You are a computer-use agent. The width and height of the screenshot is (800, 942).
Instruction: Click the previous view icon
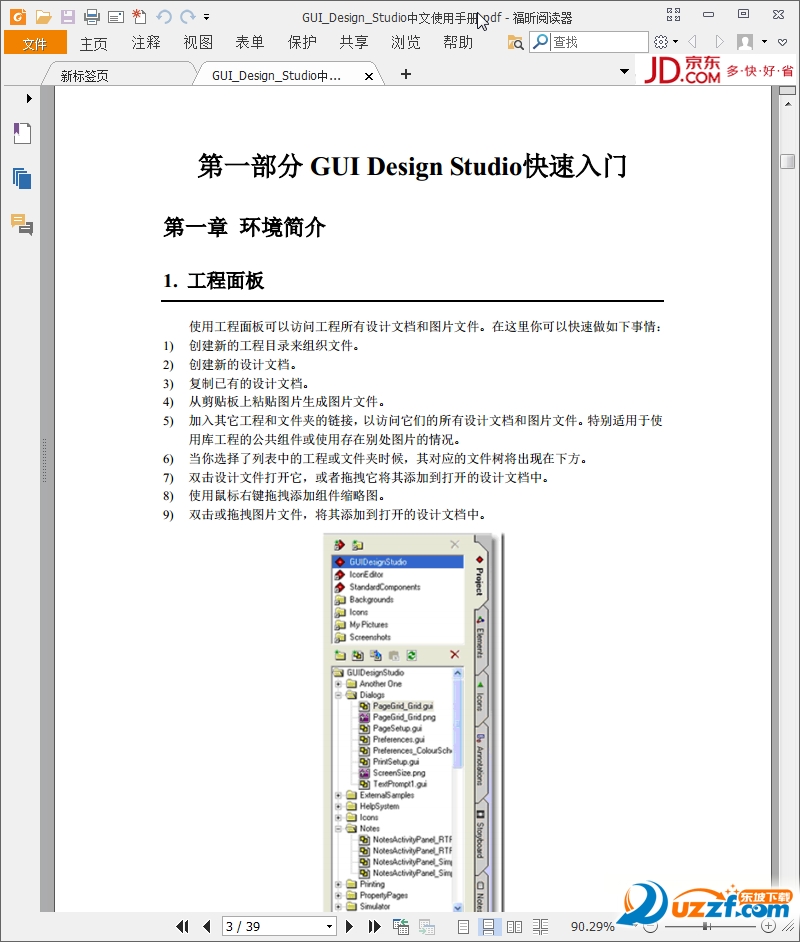401,926
